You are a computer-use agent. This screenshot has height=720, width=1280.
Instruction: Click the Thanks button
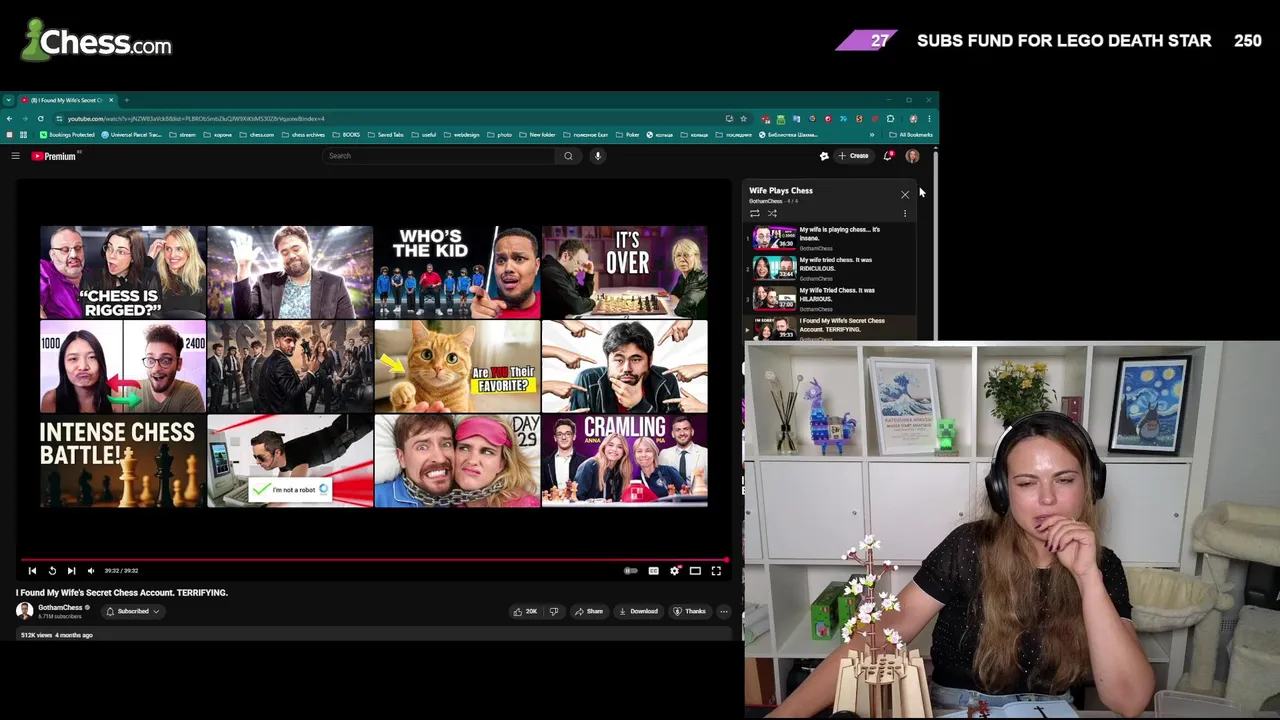tap(690, 611)
